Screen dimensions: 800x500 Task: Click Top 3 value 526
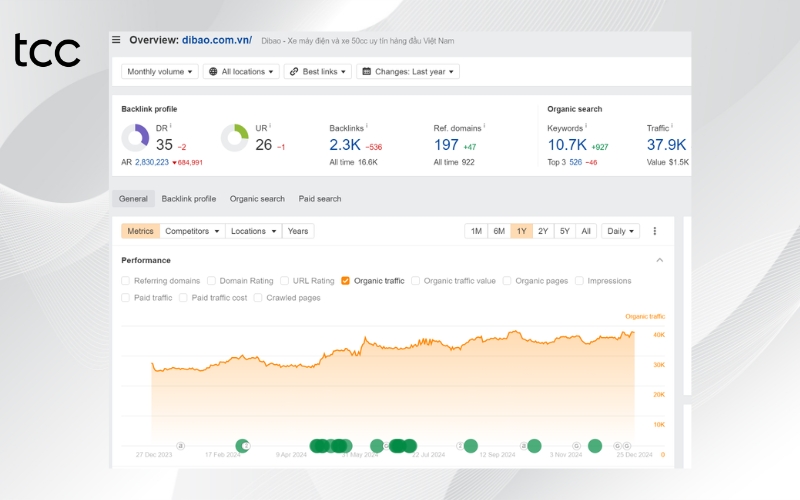[576, 162]
